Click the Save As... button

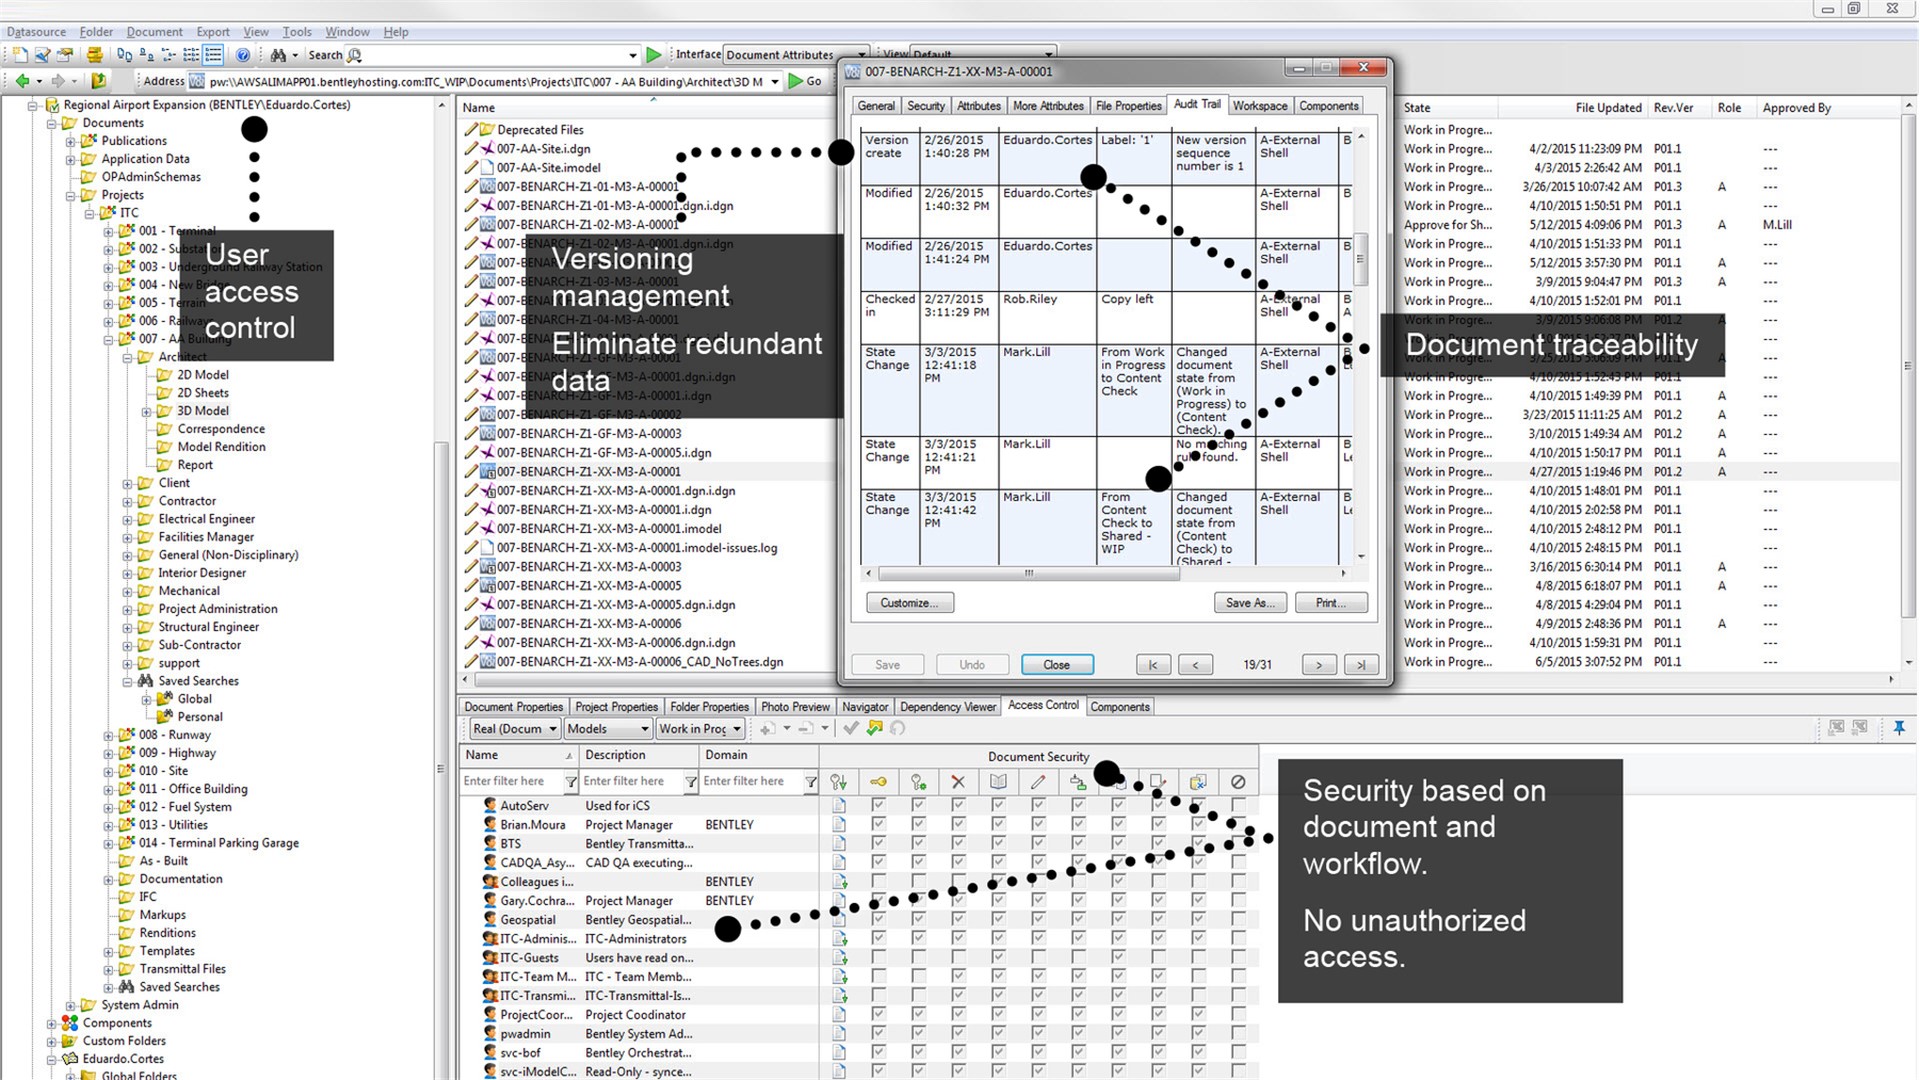(1250, 603)
